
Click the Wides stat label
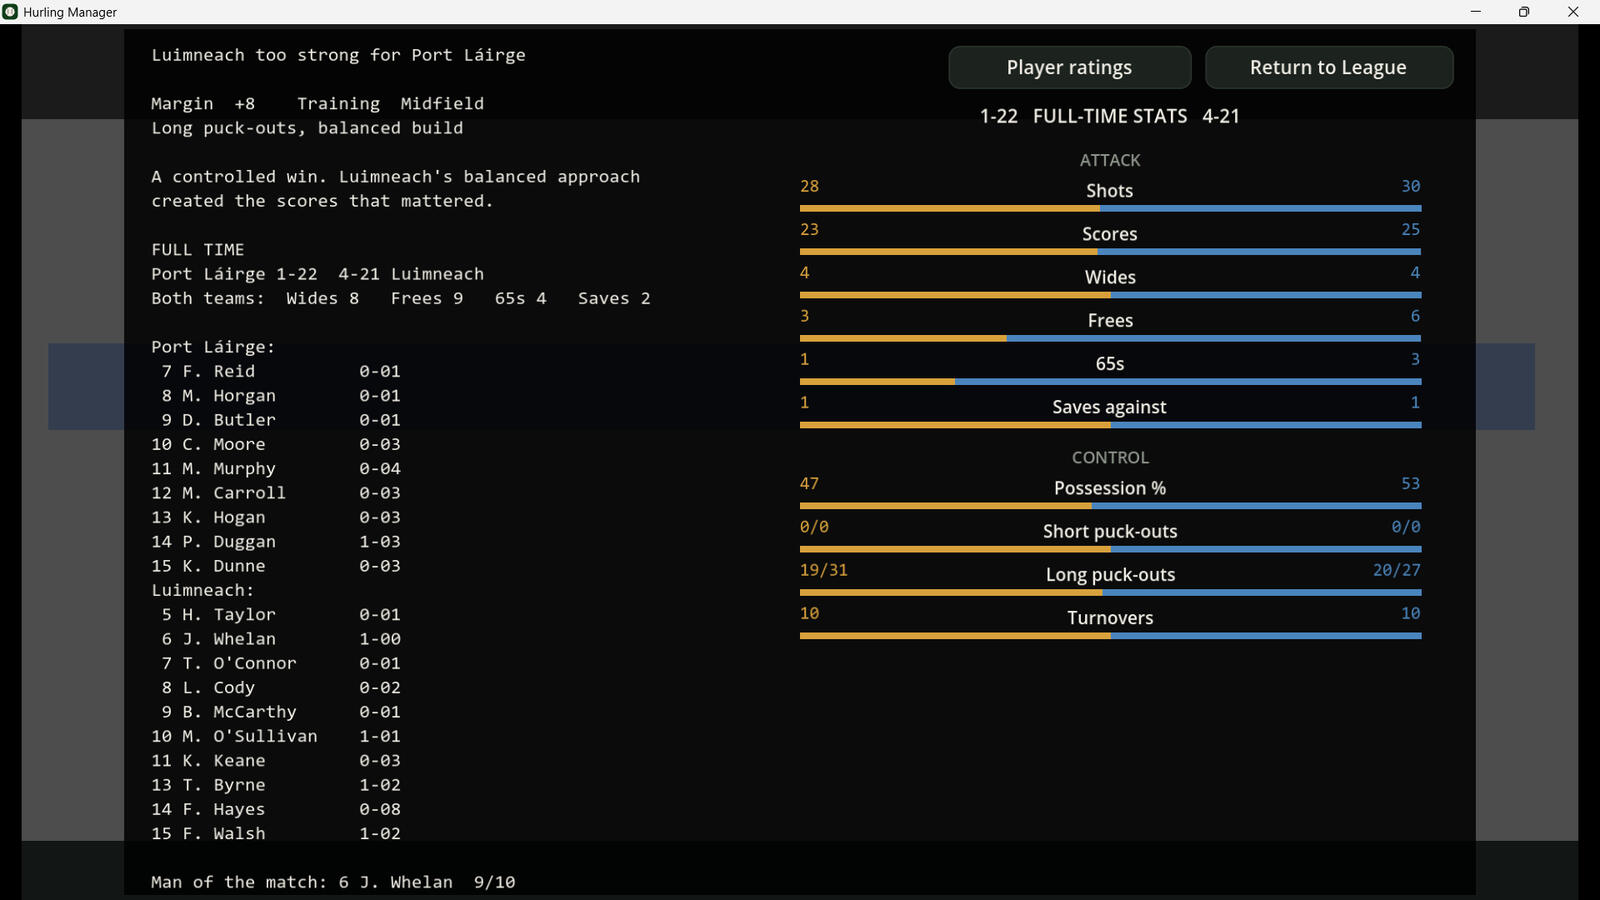click(1110, 277)
